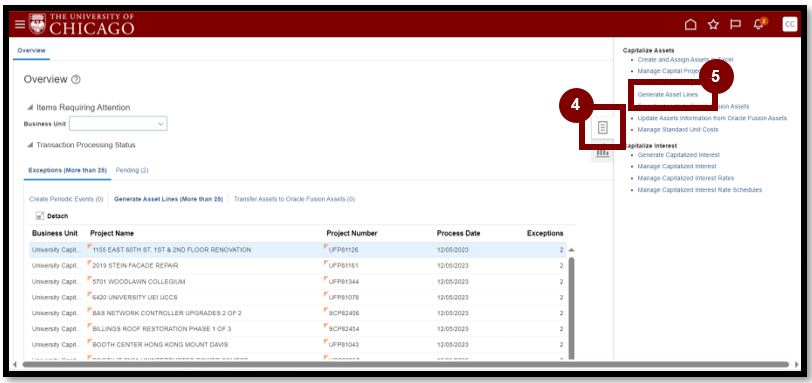Image resolution: width=812 pixels, height=383 pixels.
Task: Click Generate Asset Lines task link
Action: [x=668, y=95]
